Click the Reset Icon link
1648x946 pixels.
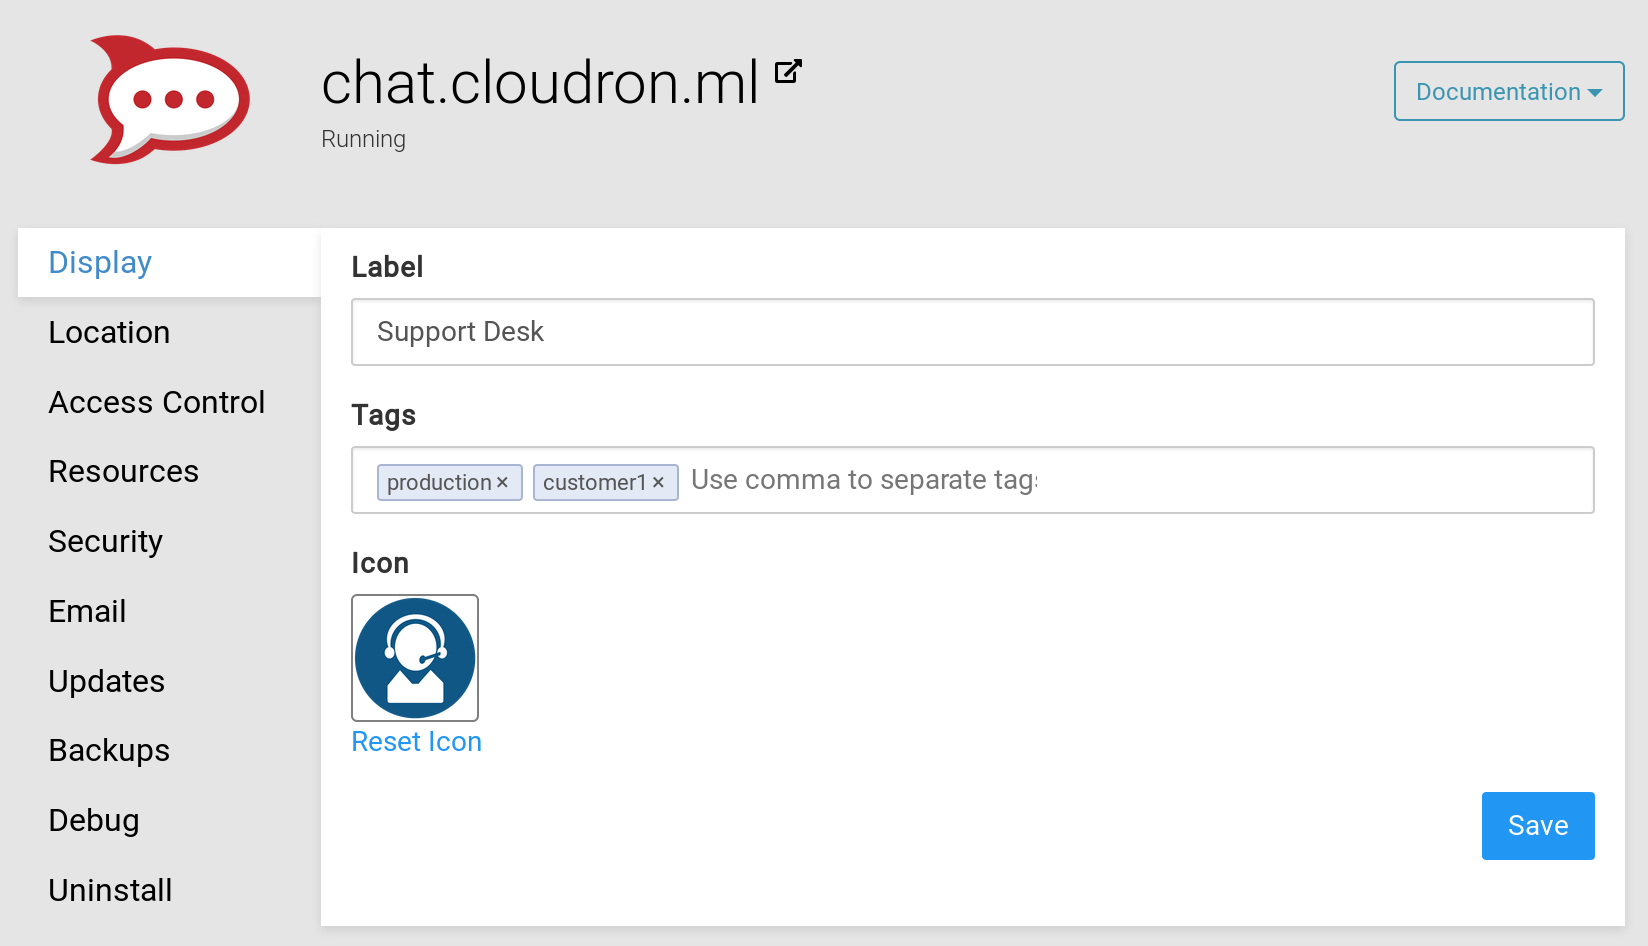coord(416,742)
